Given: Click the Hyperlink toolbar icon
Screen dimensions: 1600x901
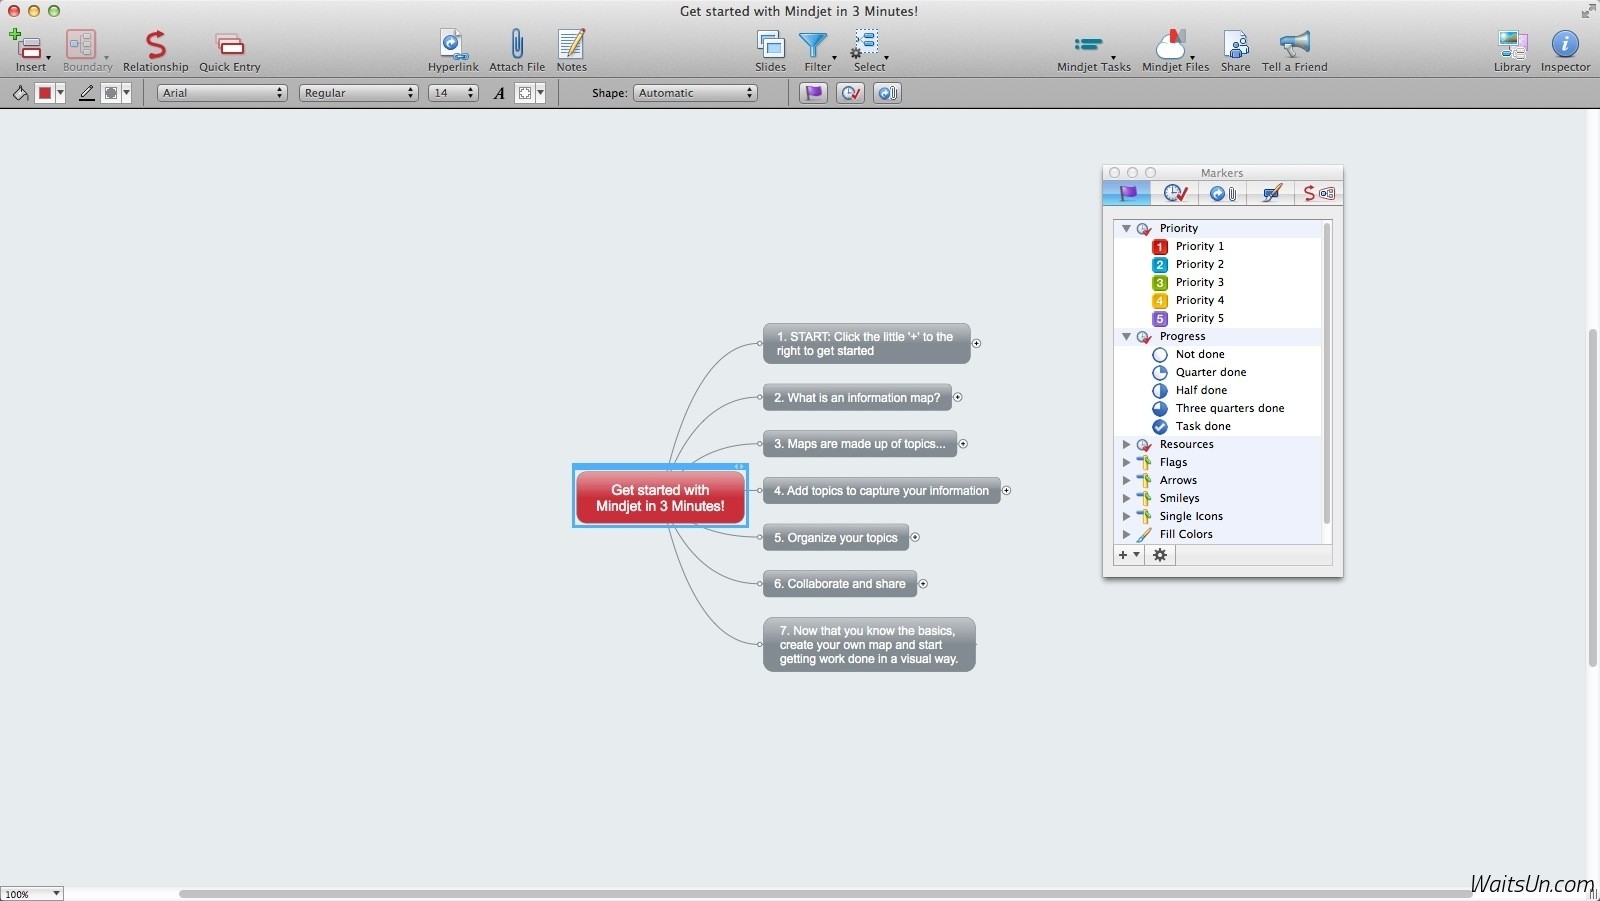Looking at the screenshot, I should 453,45.
